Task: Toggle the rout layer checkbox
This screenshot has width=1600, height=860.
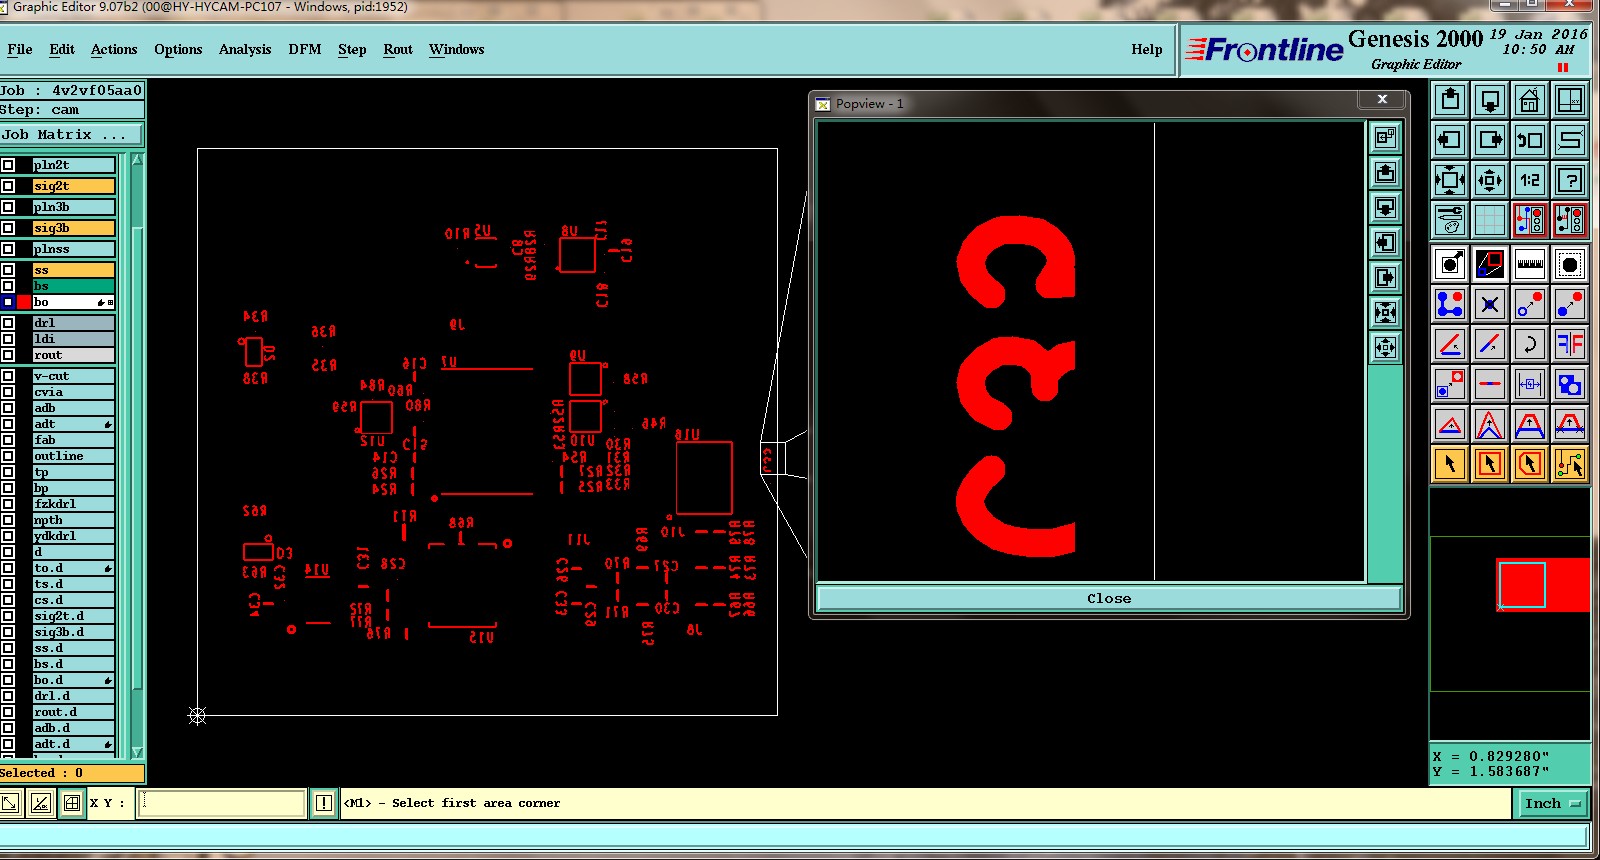Action: [8, 355]
